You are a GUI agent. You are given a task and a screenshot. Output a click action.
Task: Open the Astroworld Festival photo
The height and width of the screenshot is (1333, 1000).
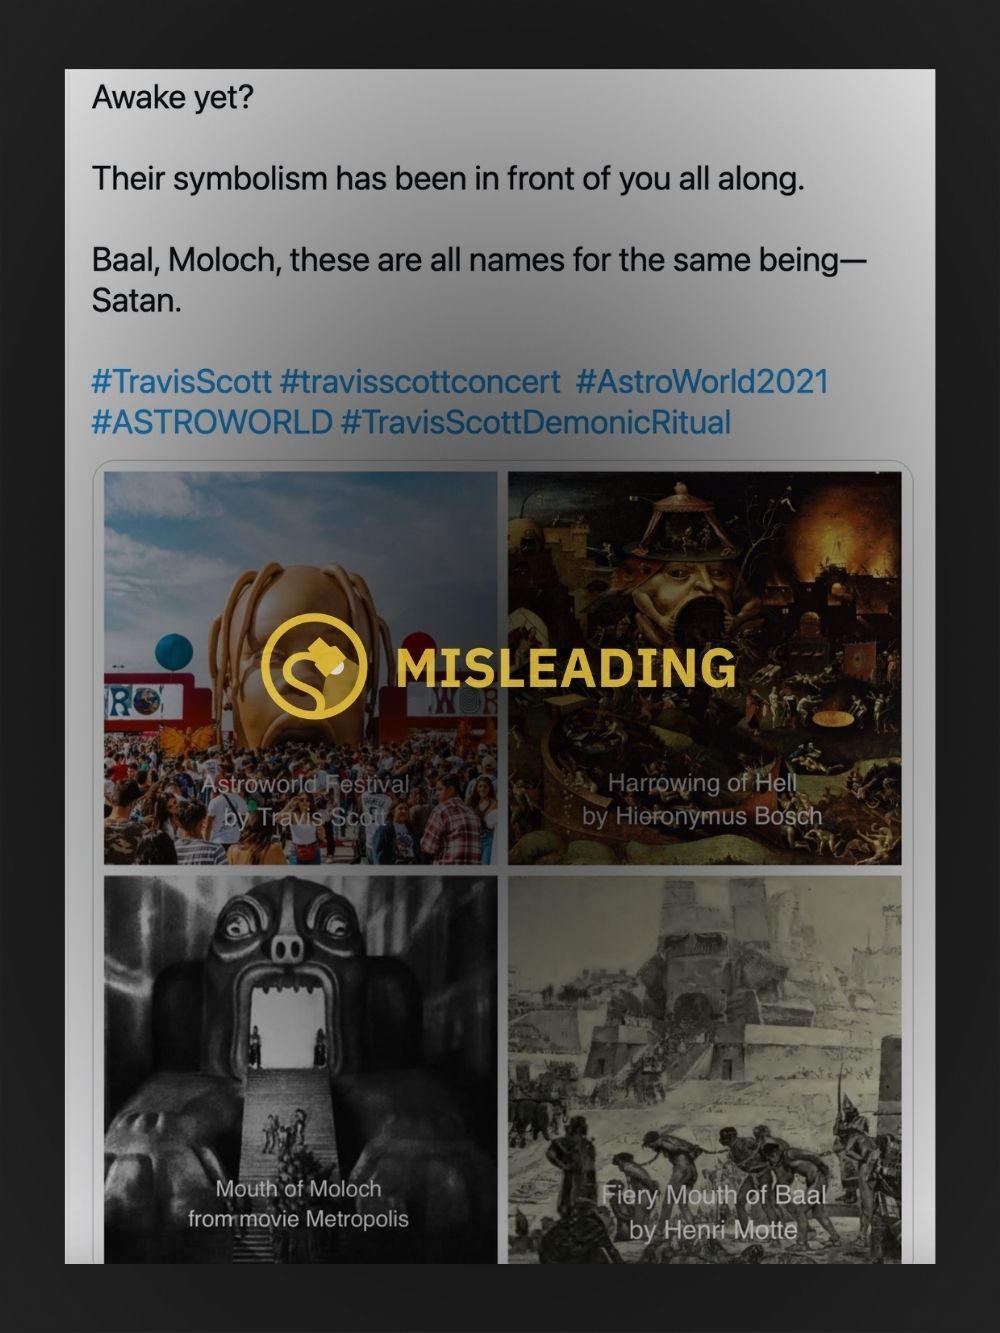point(300,668)
